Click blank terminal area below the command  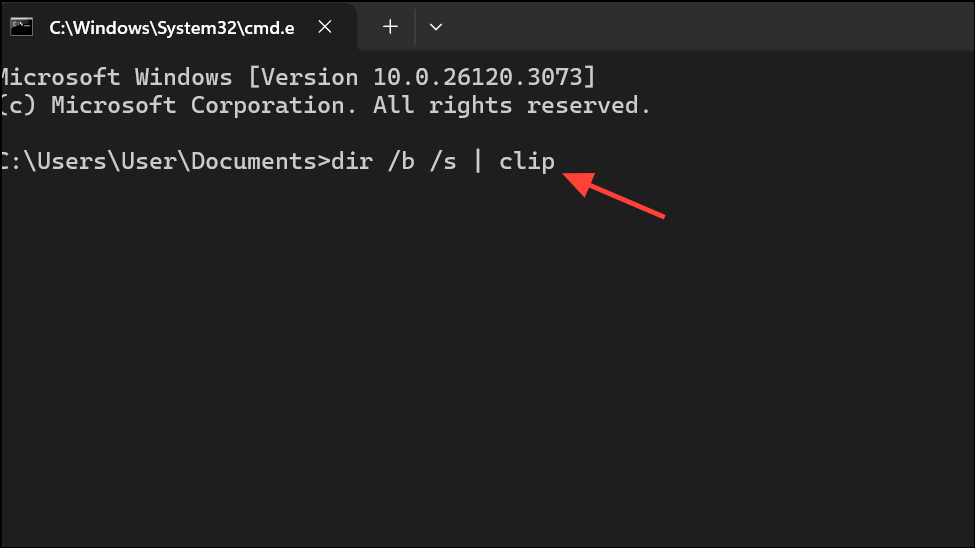click(480, 380)
